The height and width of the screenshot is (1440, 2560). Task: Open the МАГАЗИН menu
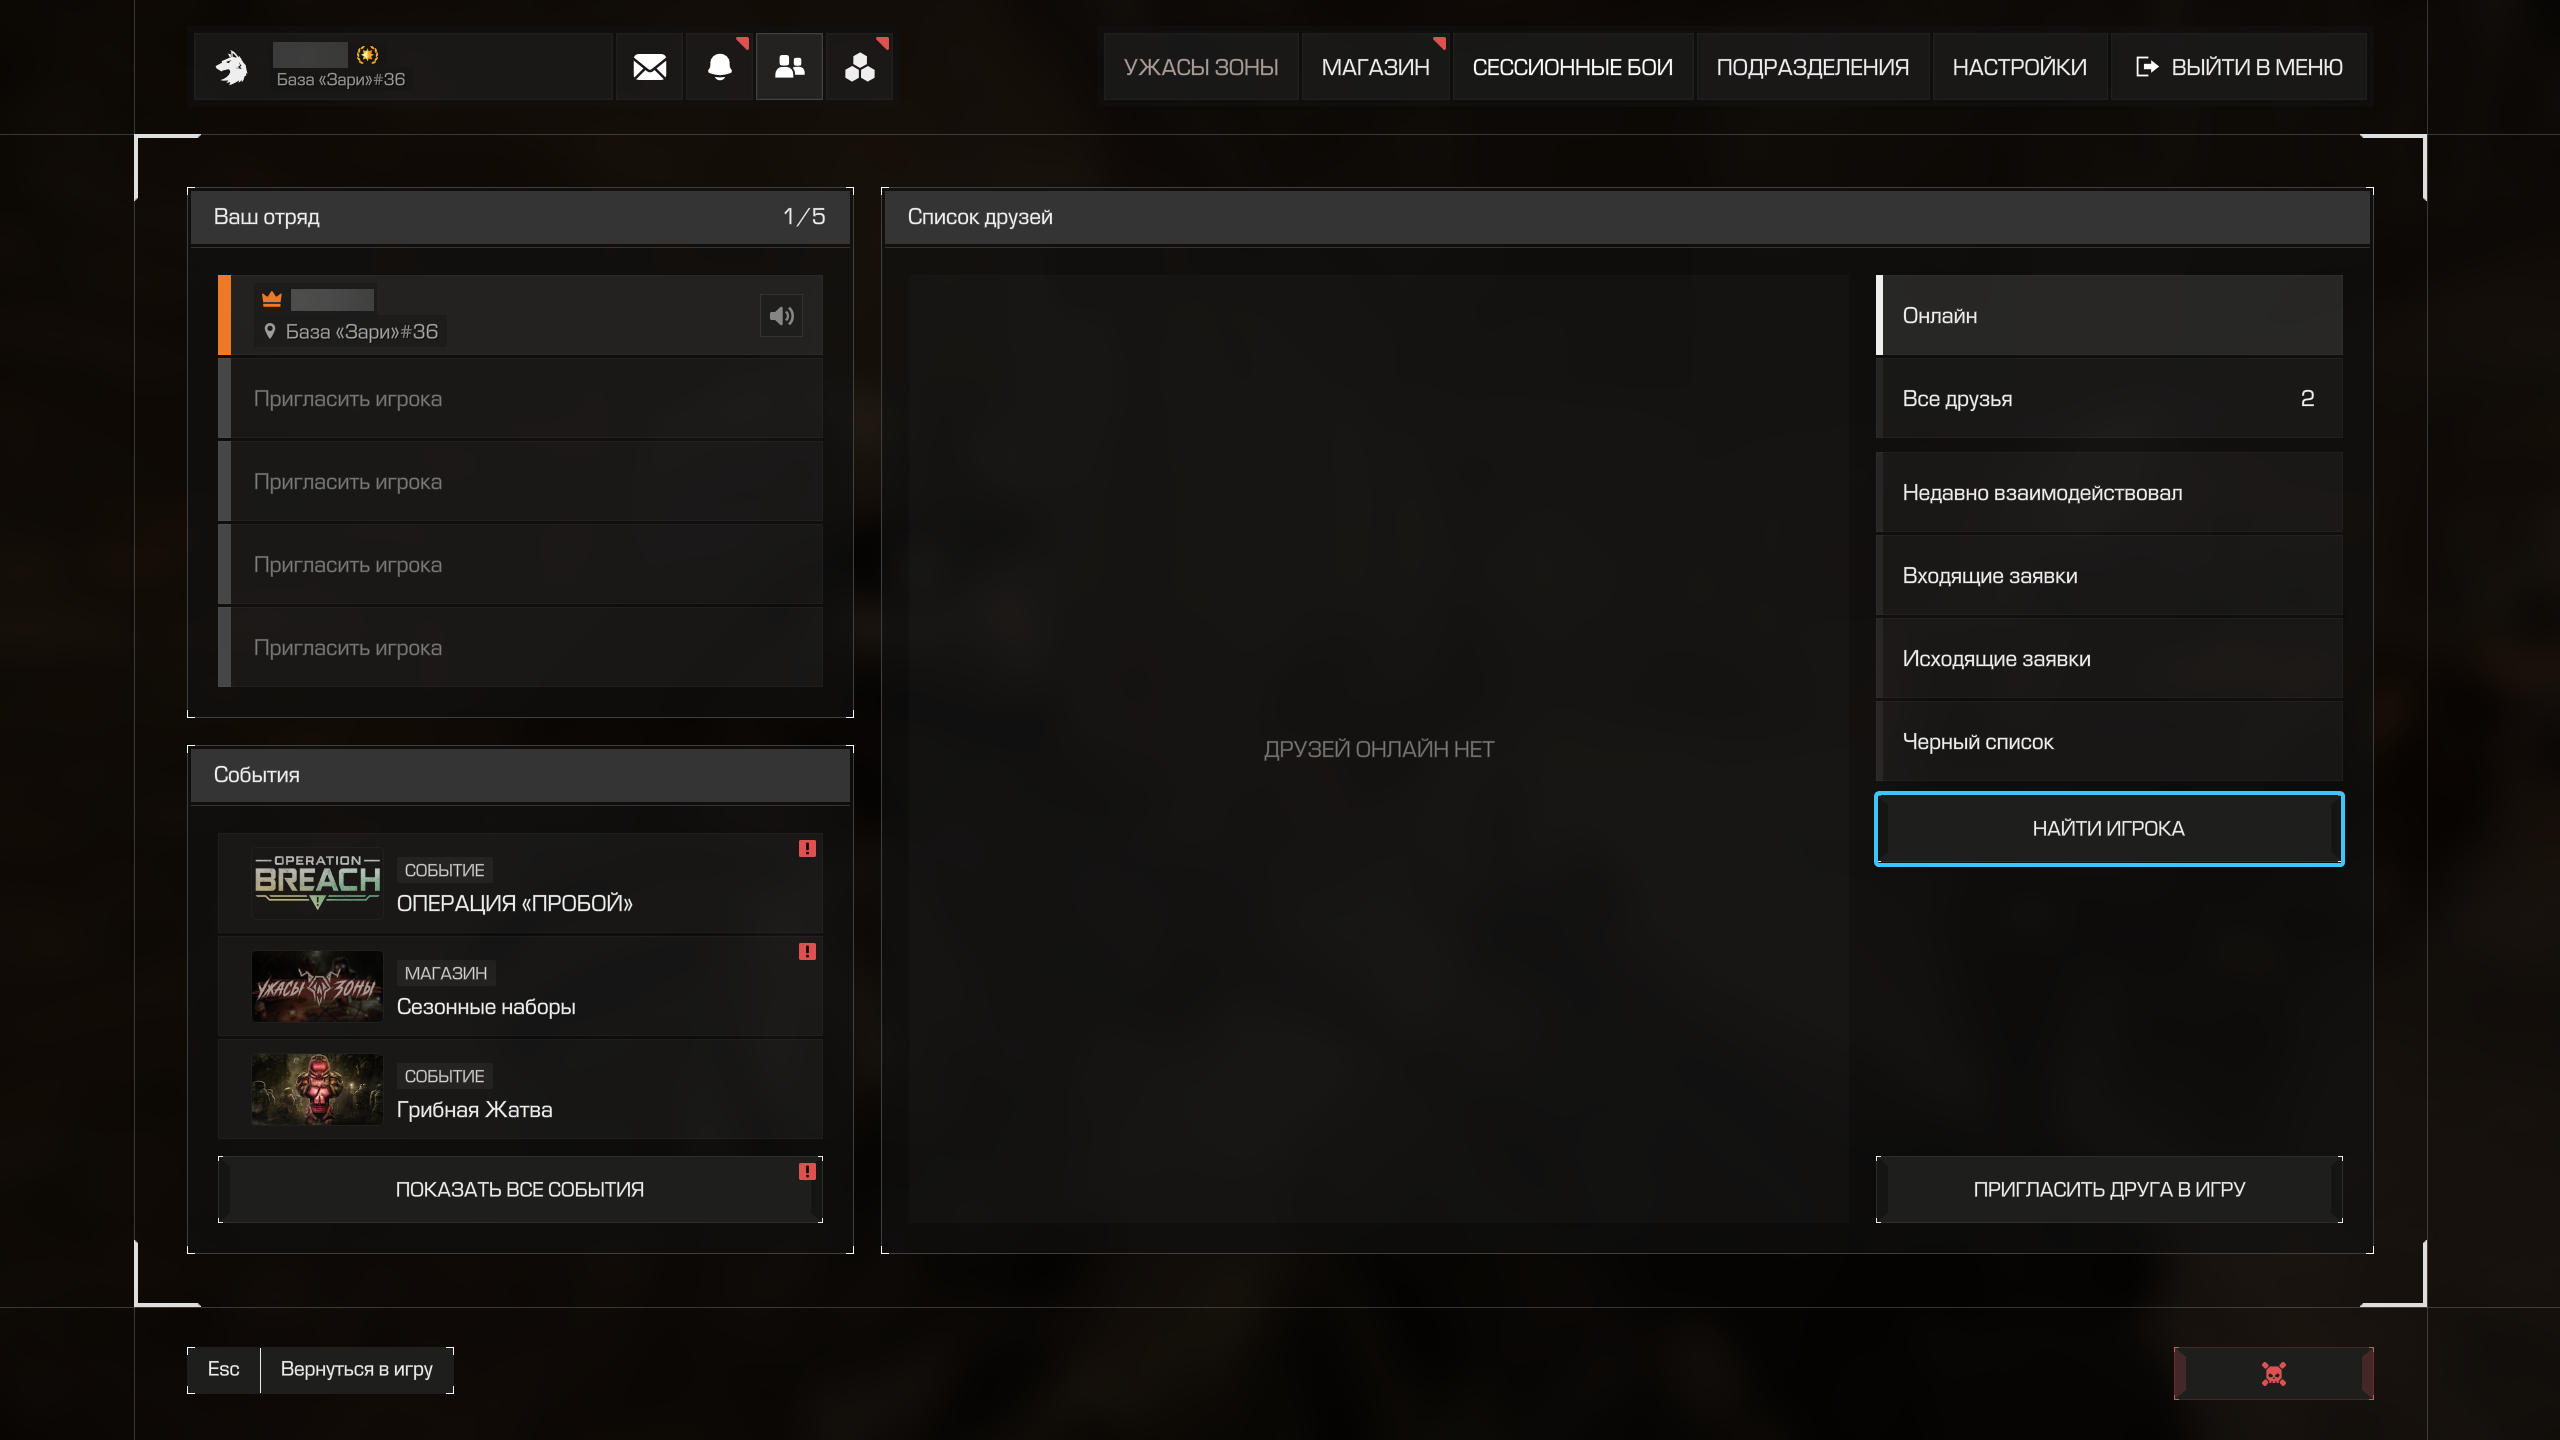(x=1375, y=67)
